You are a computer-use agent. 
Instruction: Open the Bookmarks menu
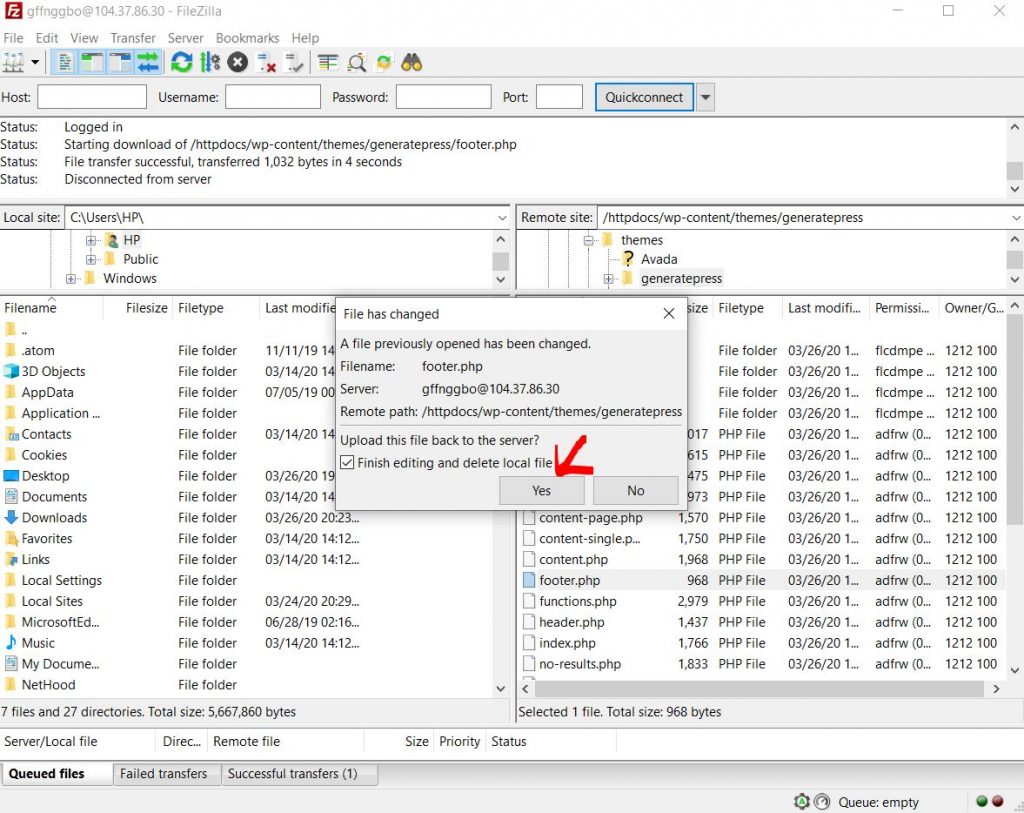248,38
